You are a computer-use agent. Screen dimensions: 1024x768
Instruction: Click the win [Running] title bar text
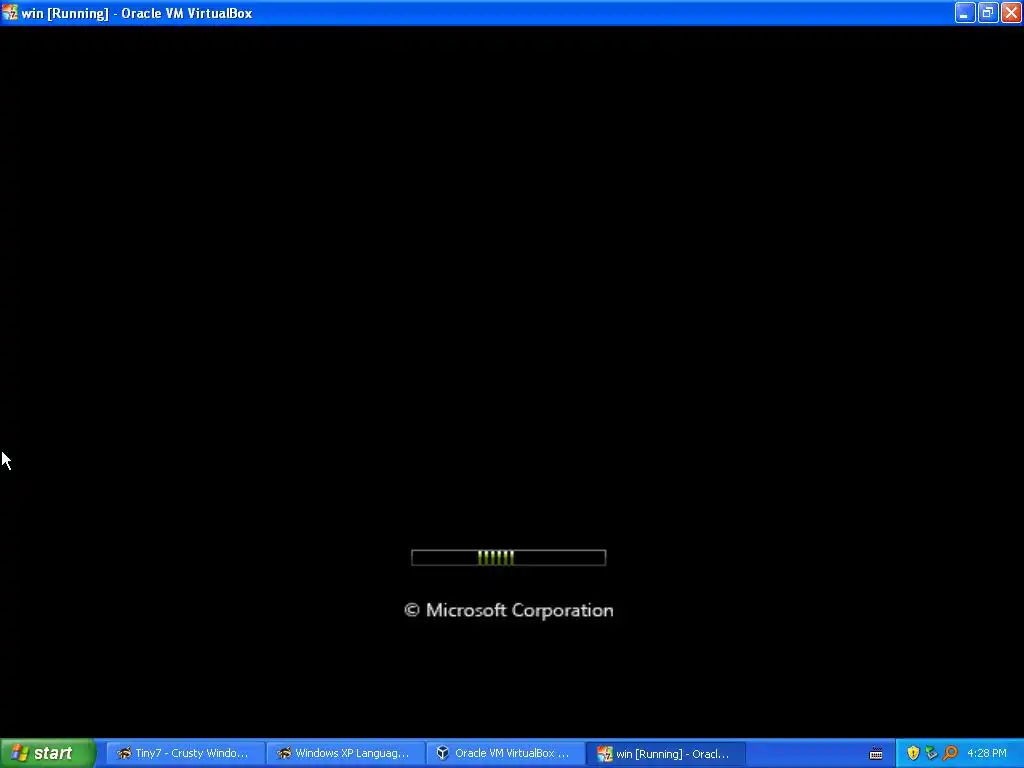pos(136,13)
